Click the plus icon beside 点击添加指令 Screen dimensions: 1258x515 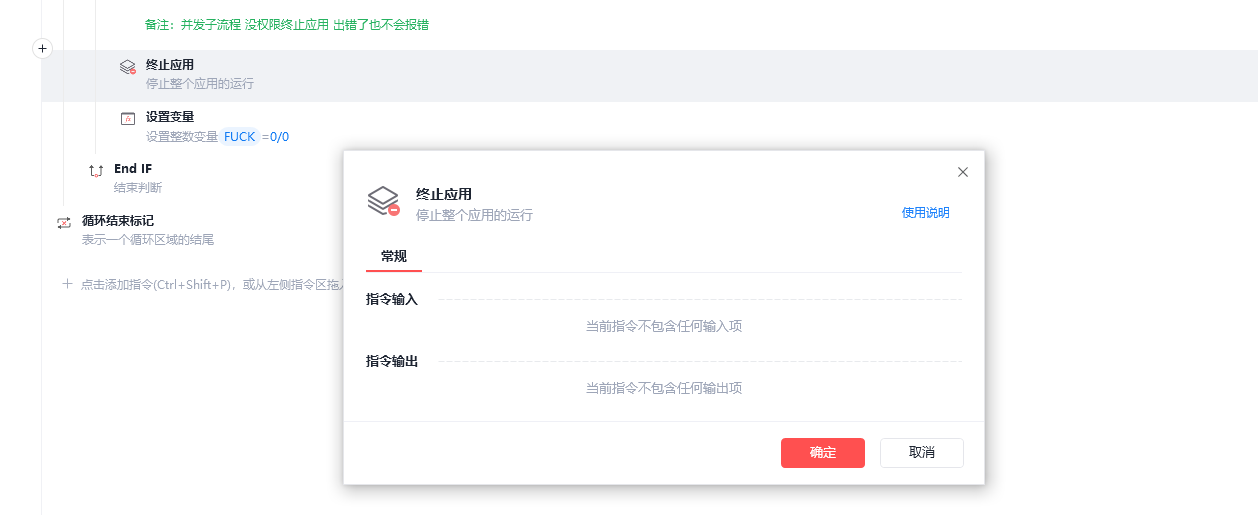tap(68, 284)
